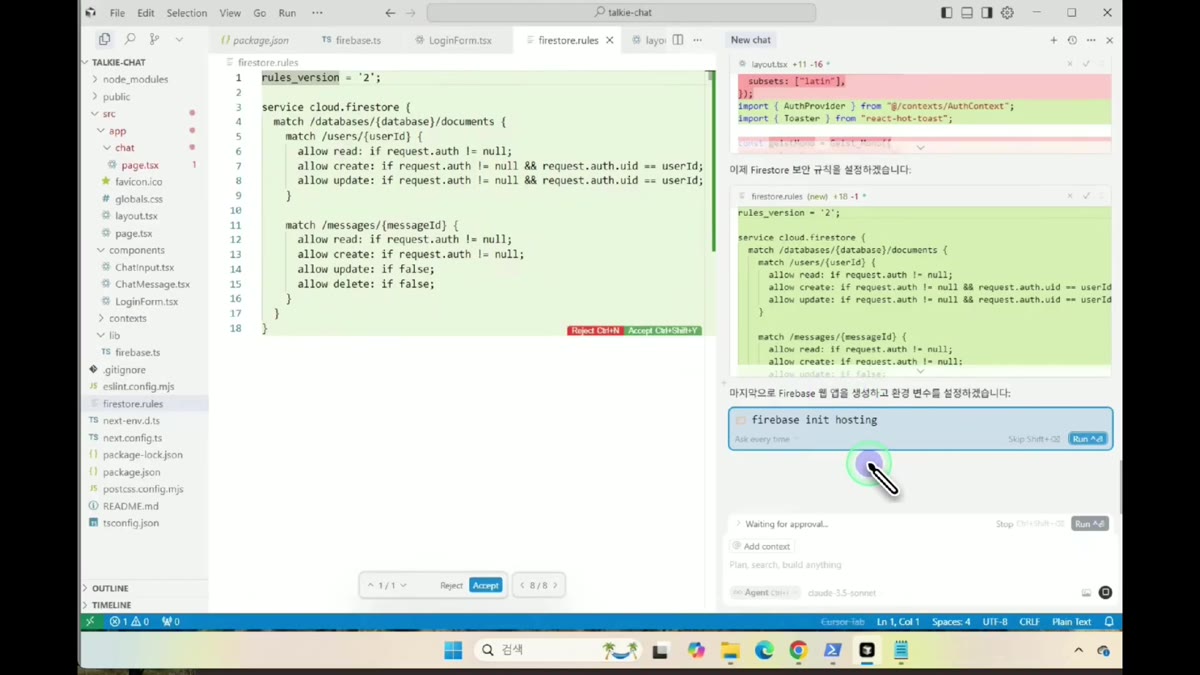Show errors and warnings count
Screen dimensions: 1200x675
(x=130, y=622)
